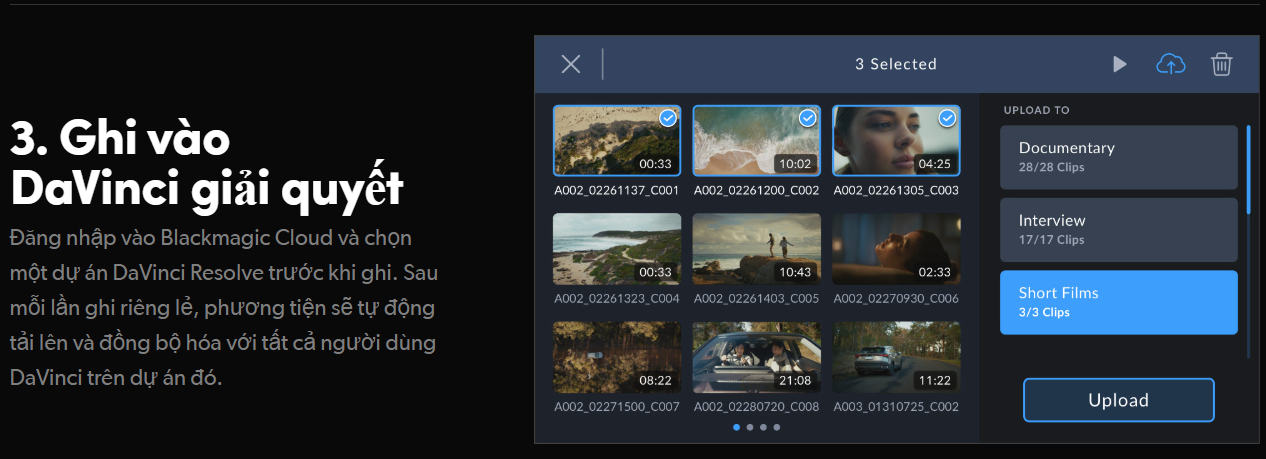Viewport: 1266px width, 459px height.
Task: Click the 21:08 duration label
Action: pyautogui.click(x=797, y=380)
